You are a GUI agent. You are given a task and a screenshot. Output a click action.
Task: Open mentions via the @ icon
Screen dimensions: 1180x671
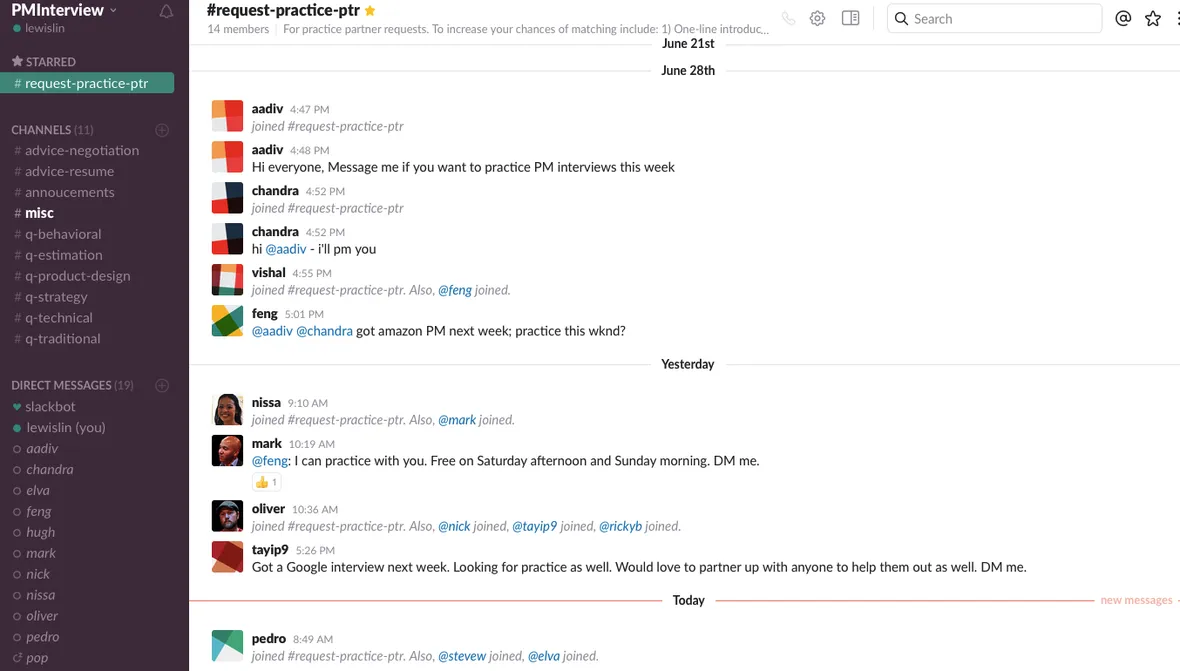(1123, 19)
